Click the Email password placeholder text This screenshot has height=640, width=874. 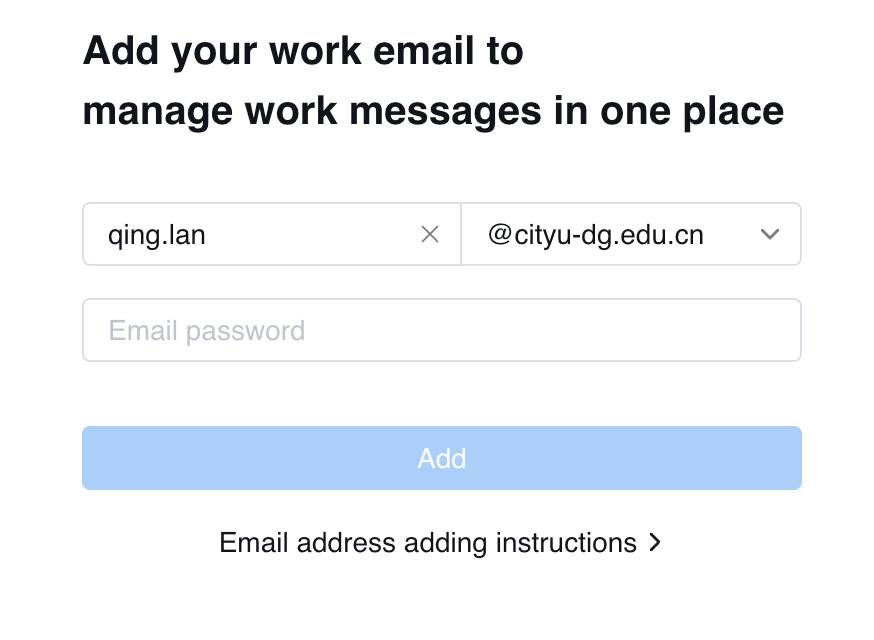206,330
